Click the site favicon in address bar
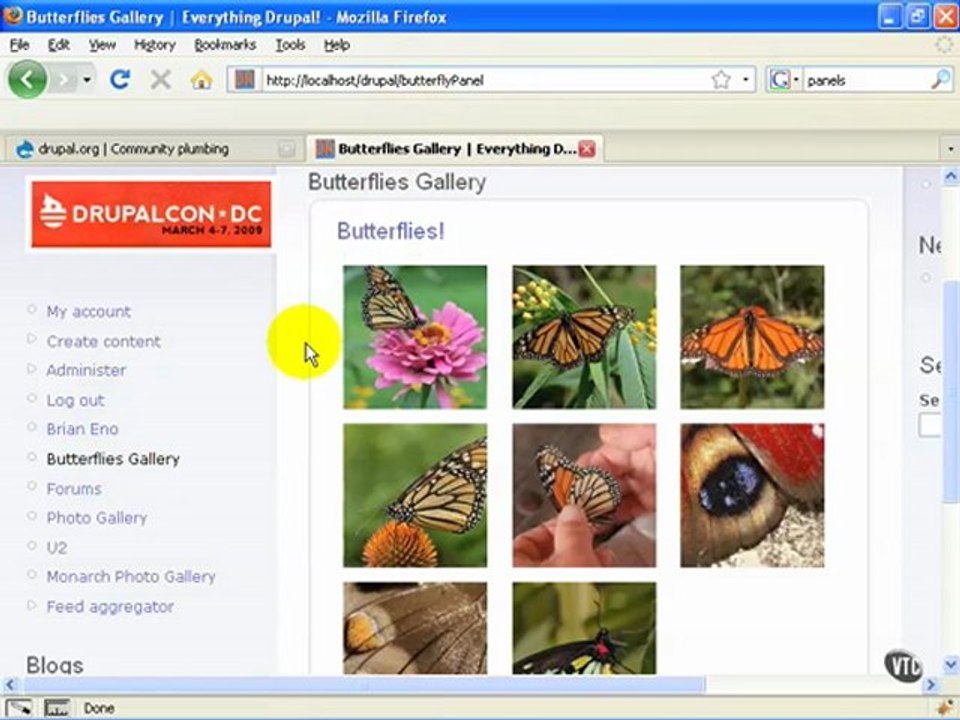The image size is (960, 720). point(245,80)
